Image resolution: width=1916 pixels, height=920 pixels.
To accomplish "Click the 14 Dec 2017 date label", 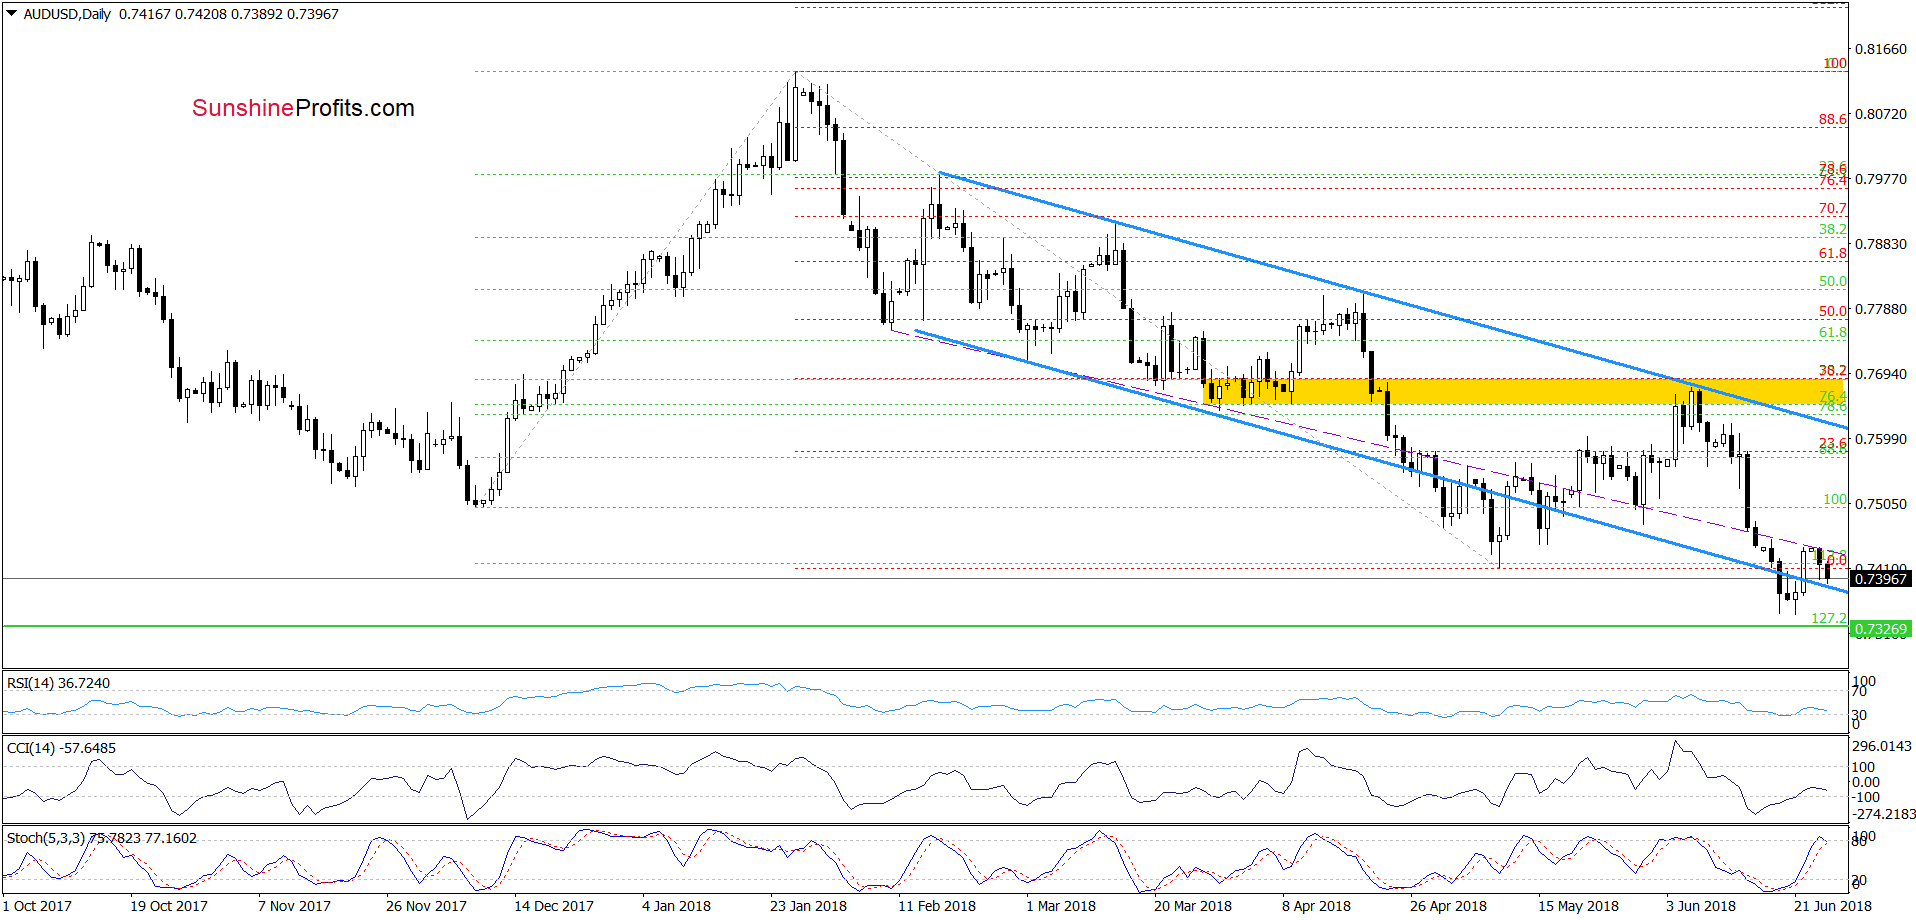I will point(554,906).
